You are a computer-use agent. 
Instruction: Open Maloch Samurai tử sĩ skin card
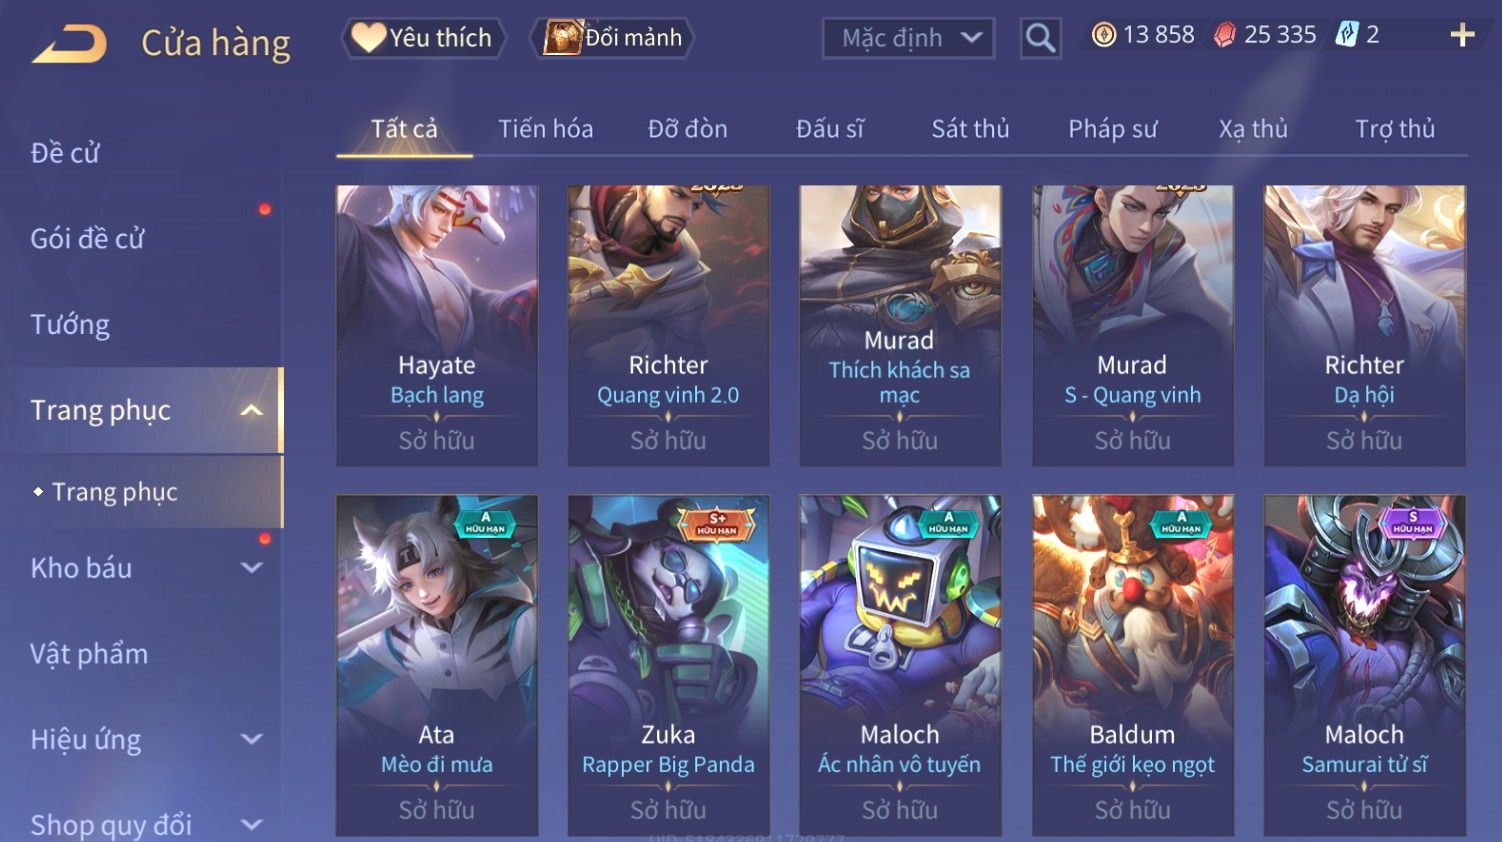coord(1364,665)
